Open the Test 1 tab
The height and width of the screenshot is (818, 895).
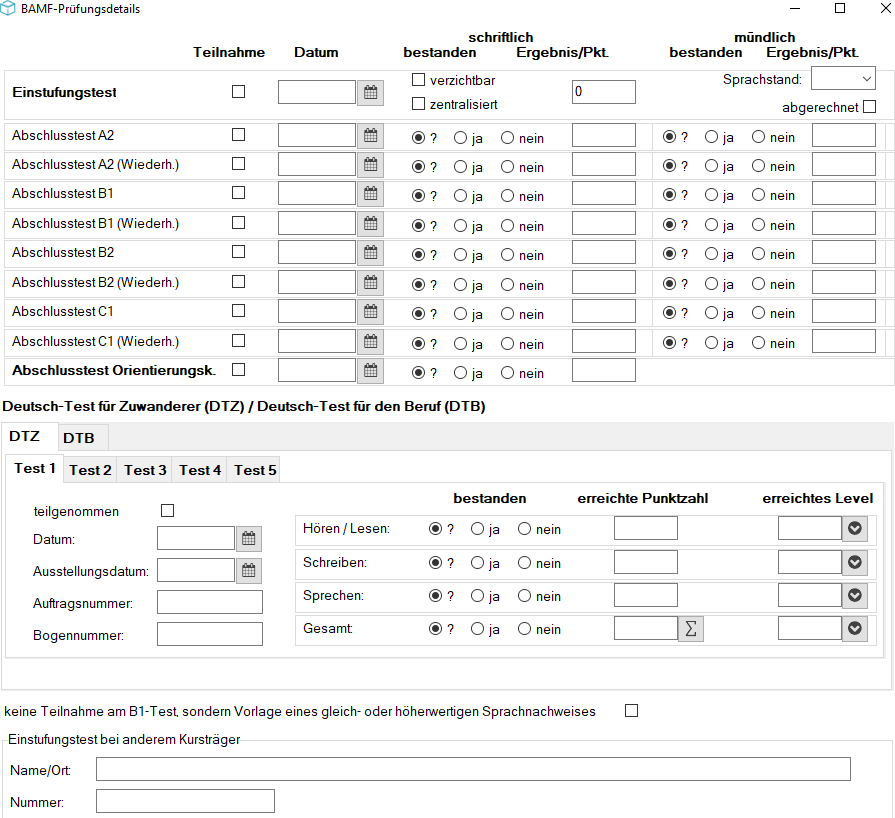(x=35, y=469)
